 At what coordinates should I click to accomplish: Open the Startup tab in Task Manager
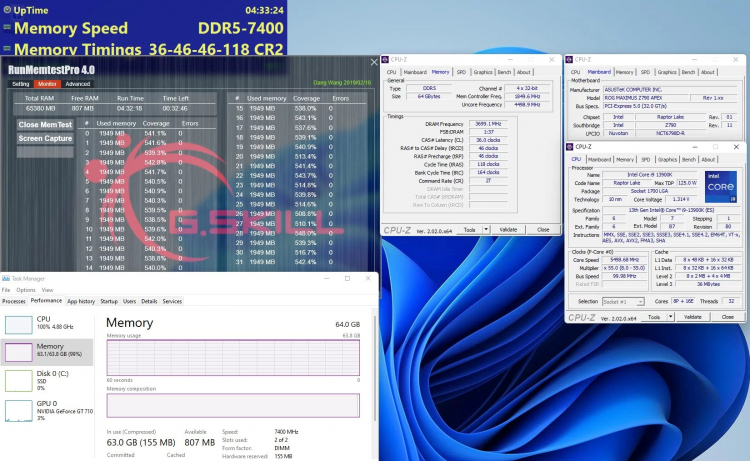click(x=109, y=301)
